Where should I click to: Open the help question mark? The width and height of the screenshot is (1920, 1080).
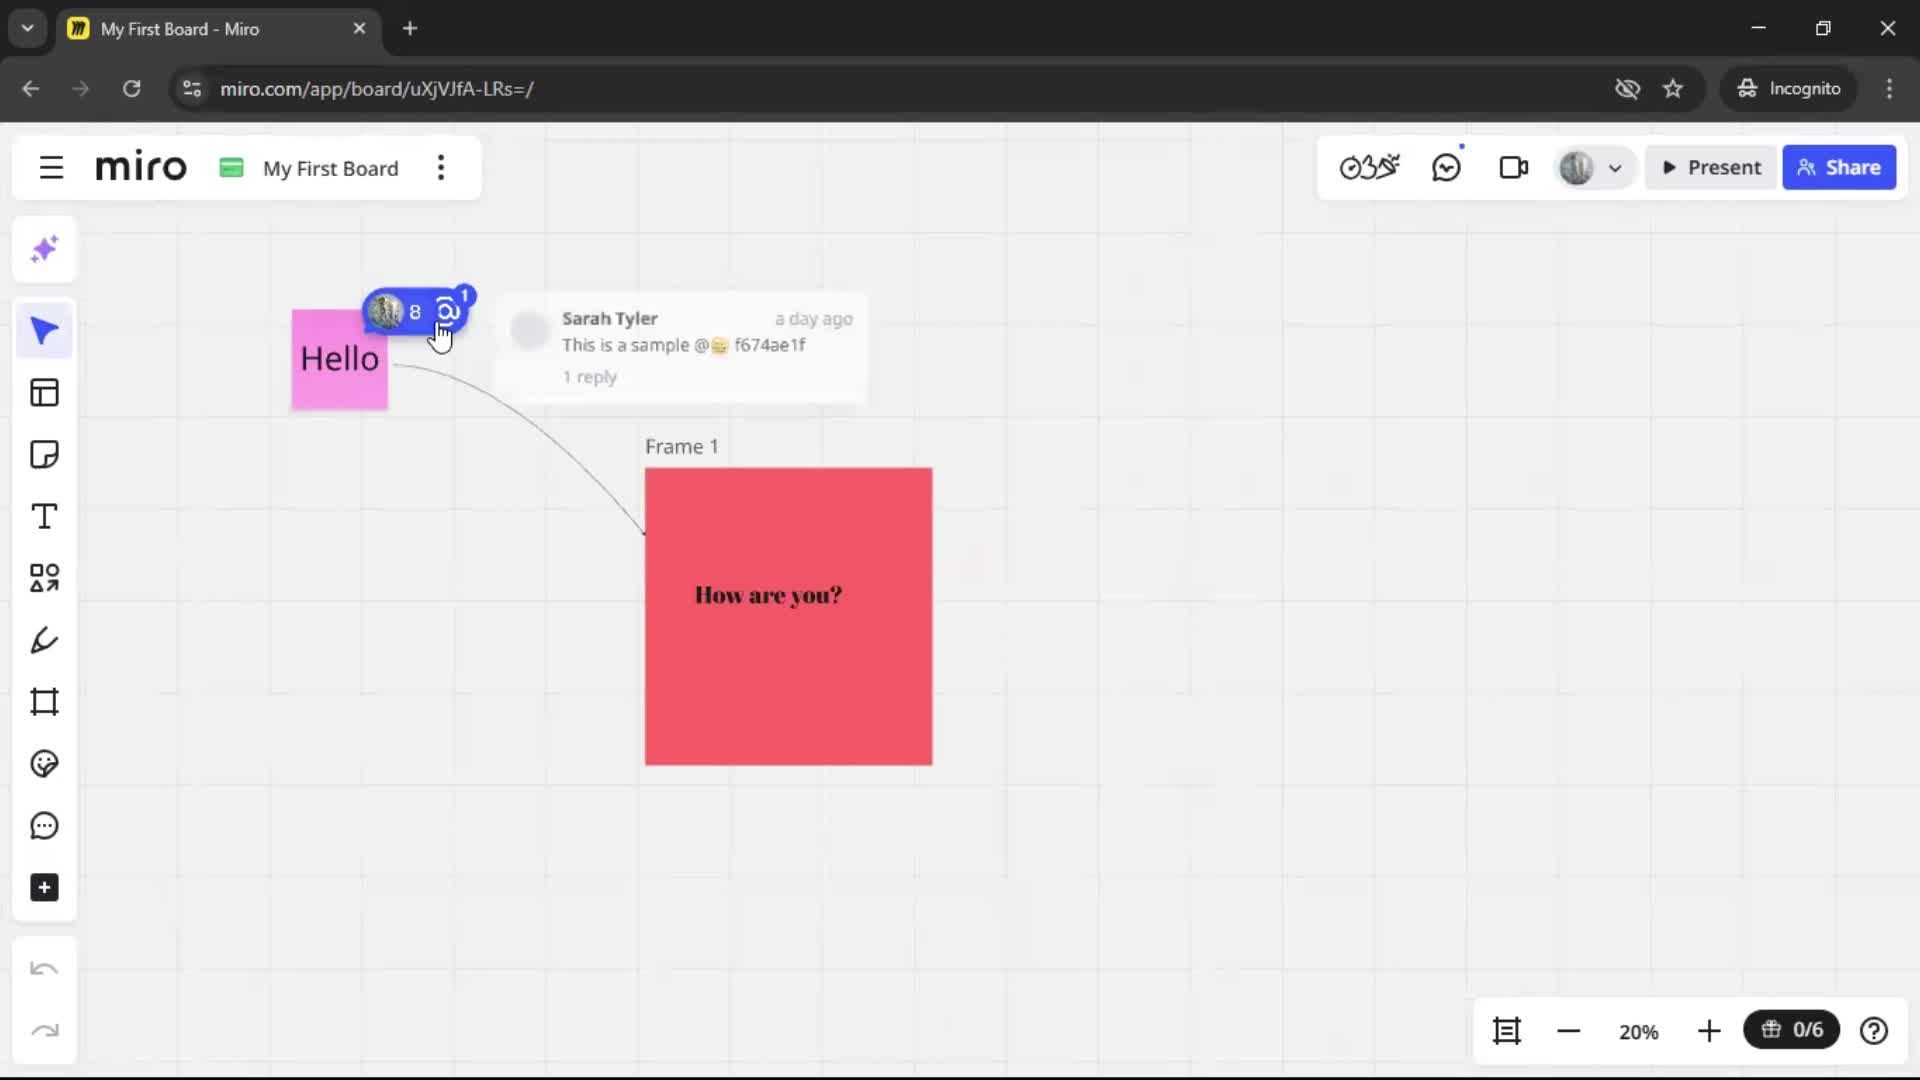(1874, 1031)
